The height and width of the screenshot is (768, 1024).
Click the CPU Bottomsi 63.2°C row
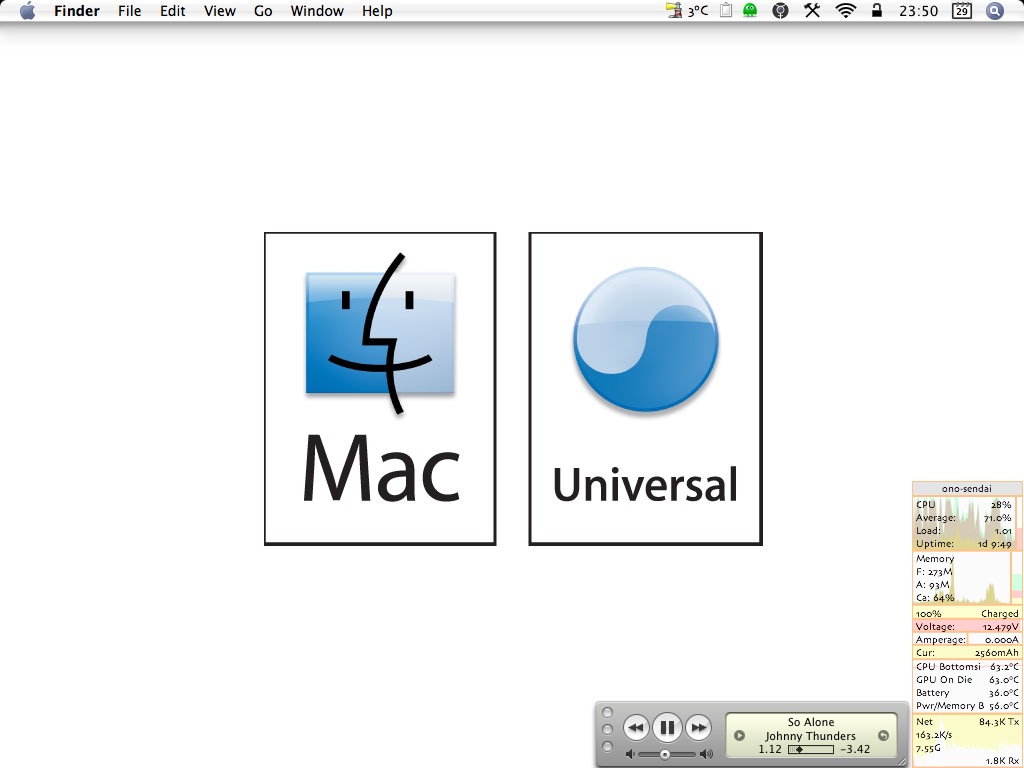(x=967, y=667)
